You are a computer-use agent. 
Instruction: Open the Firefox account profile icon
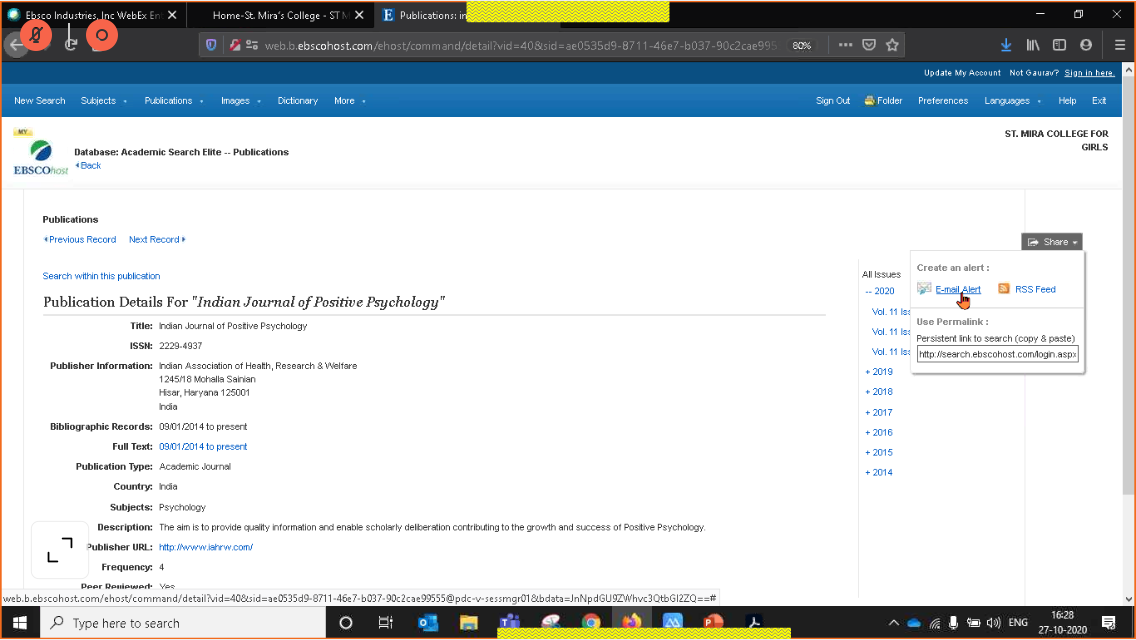(x=1086, y=44)
